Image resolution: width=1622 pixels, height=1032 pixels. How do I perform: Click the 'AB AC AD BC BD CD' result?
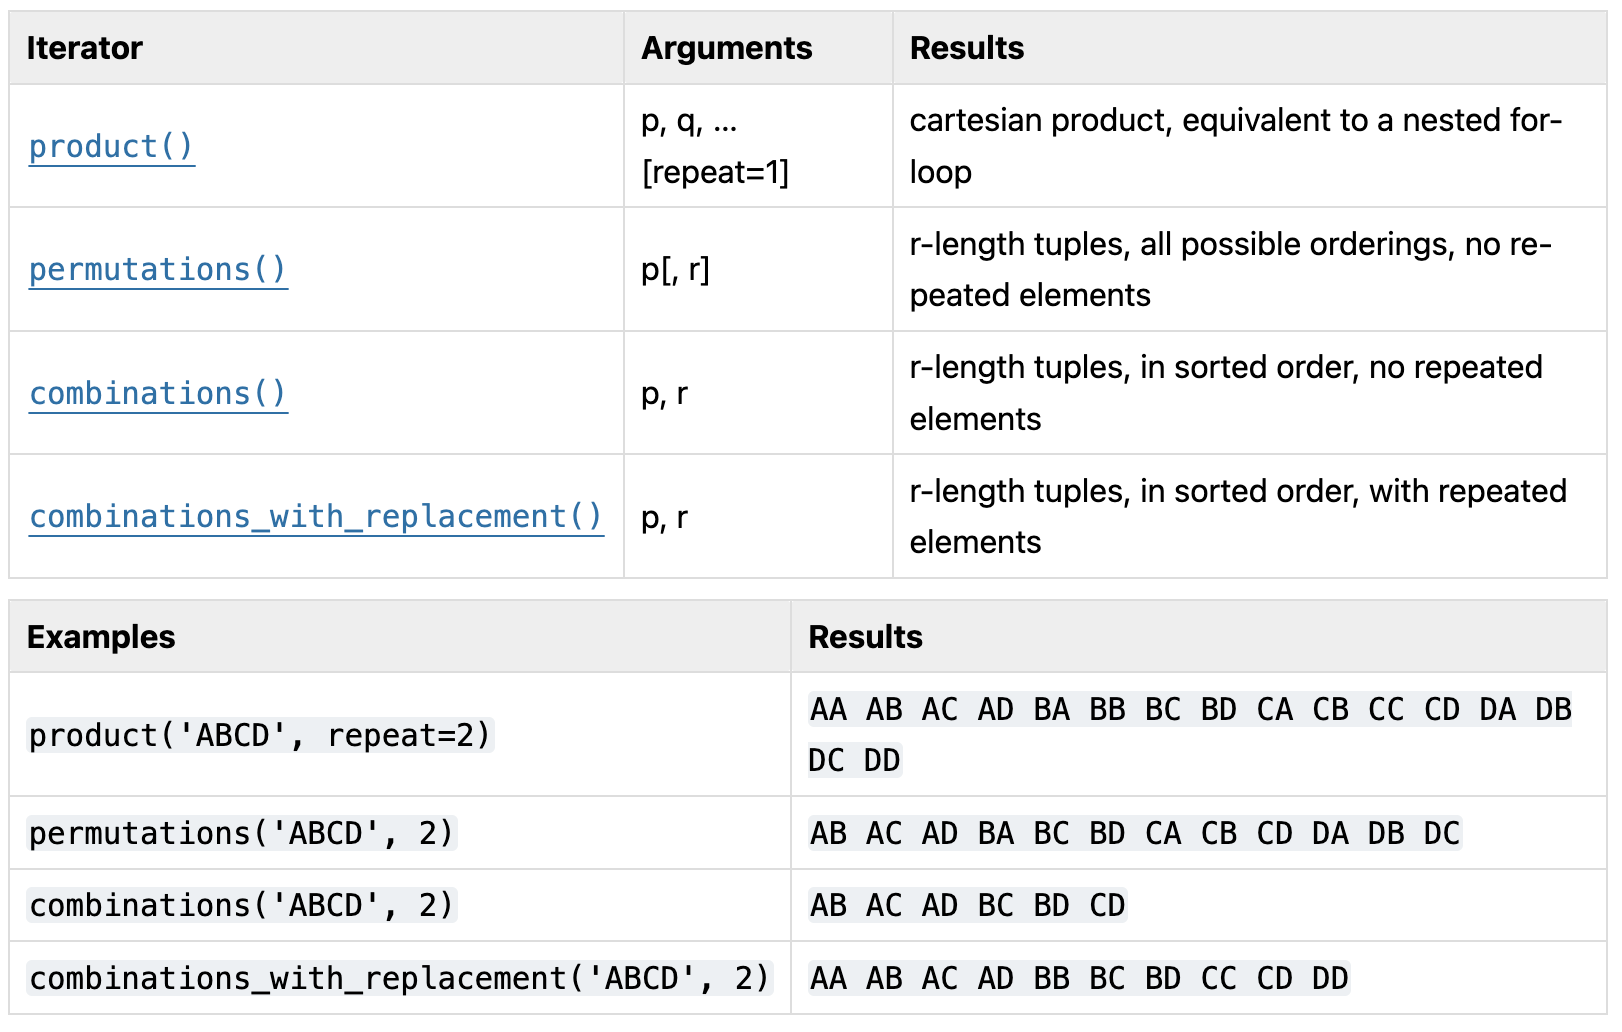[x=968, y=905]
